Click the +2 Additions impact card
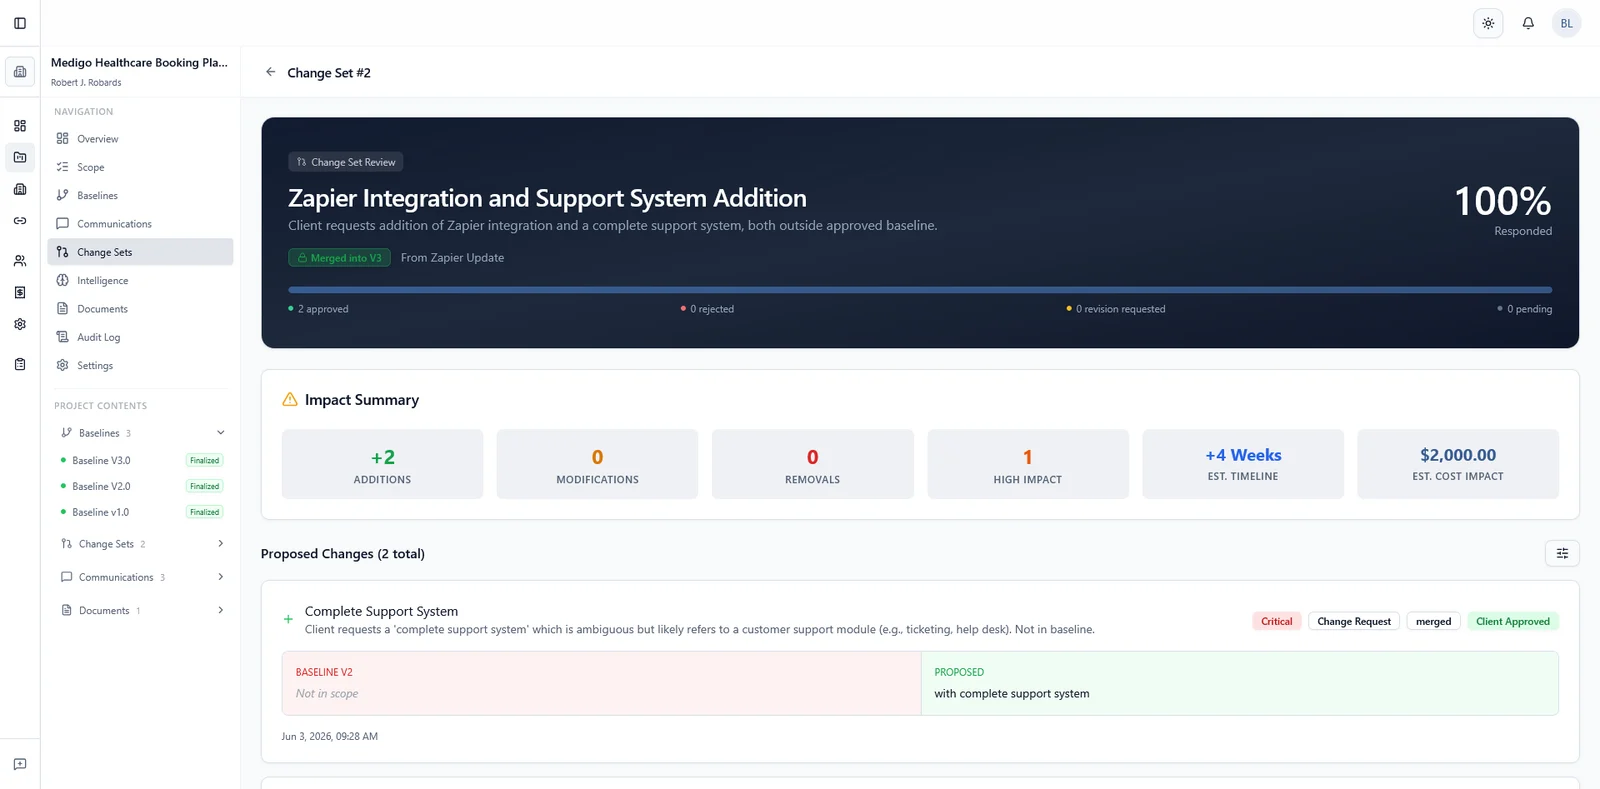 pos(382,464)
